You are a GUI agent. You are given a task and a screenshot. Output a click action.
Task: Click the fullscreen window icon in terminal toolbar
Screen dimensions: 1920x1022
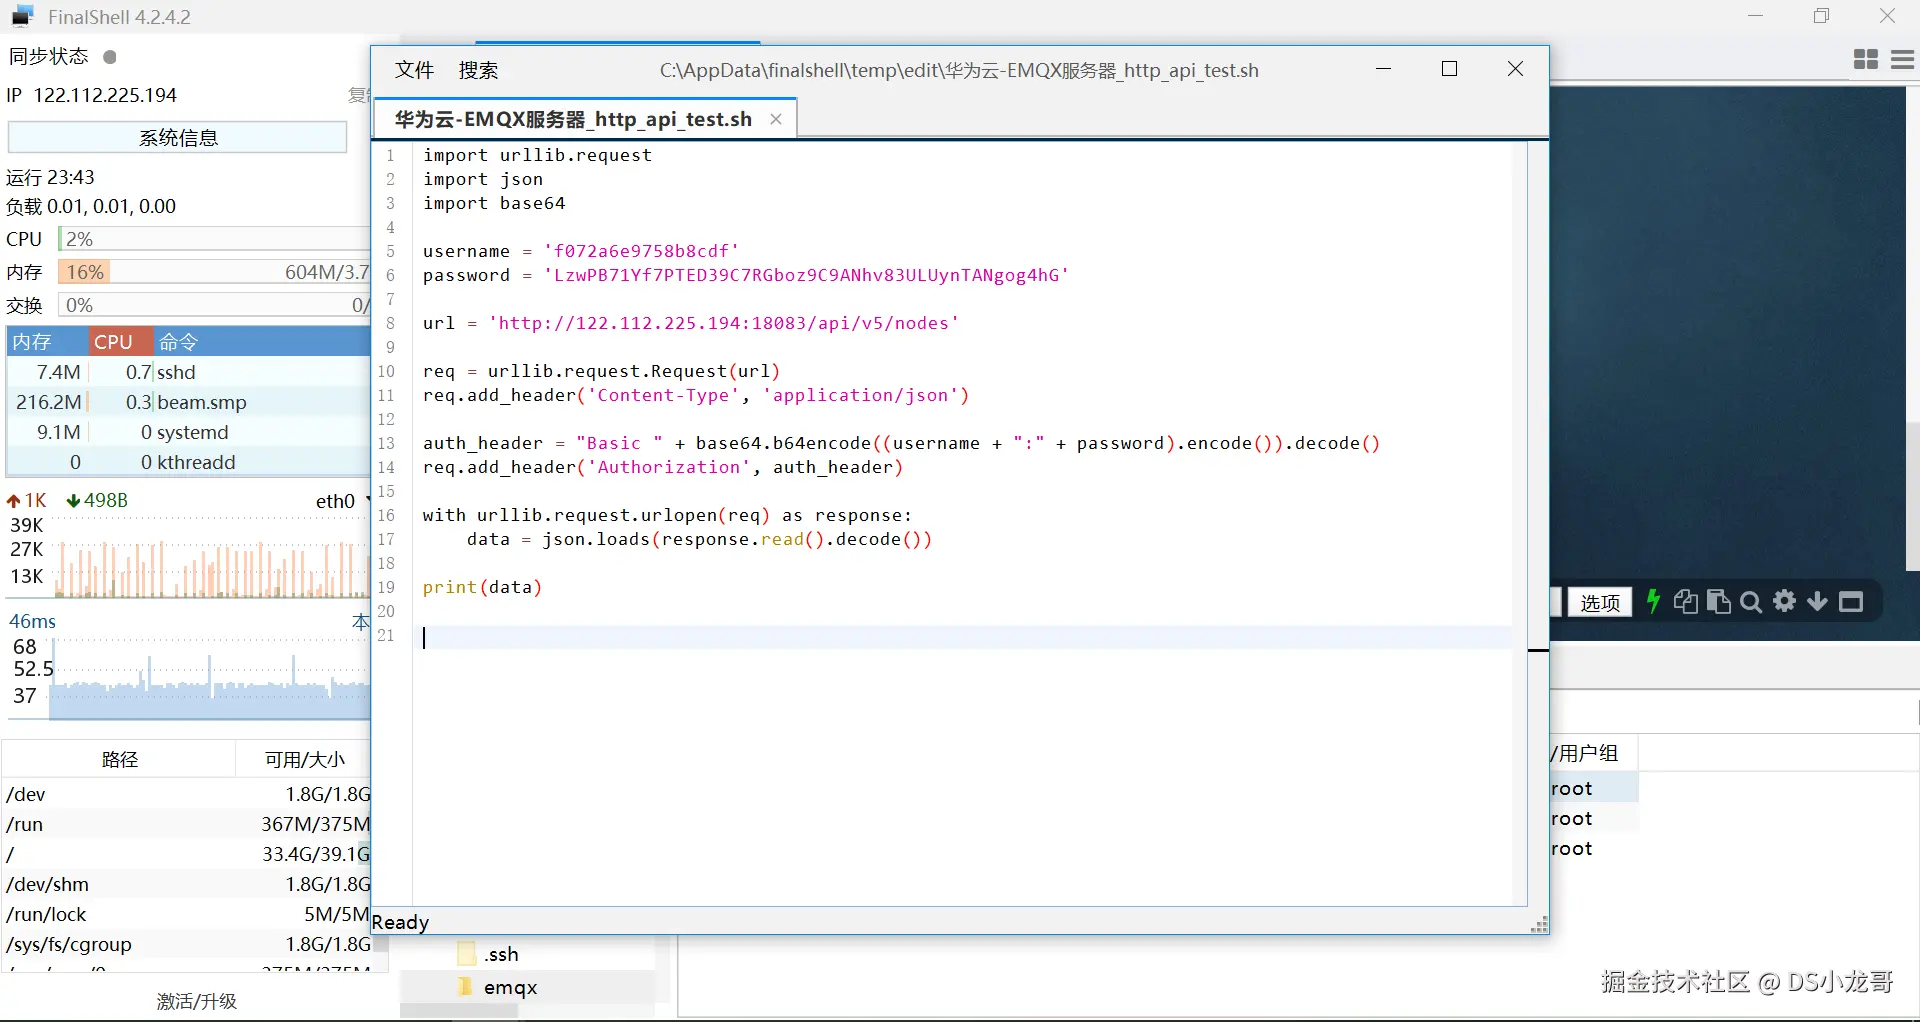point(1851,602)
